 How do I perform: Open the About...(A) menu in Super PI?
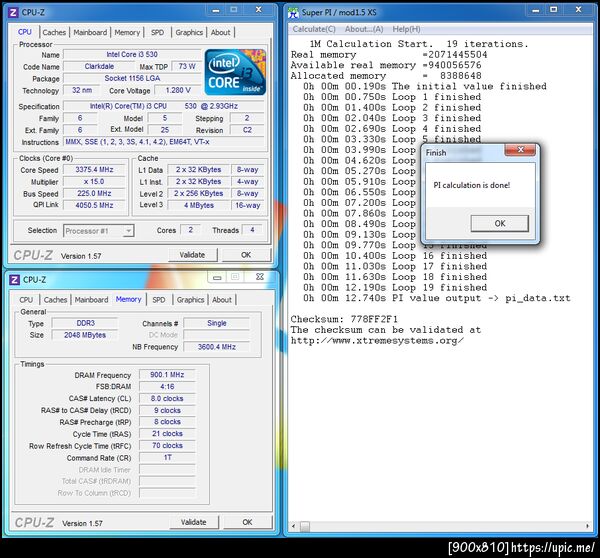click(x=364, y=29)
